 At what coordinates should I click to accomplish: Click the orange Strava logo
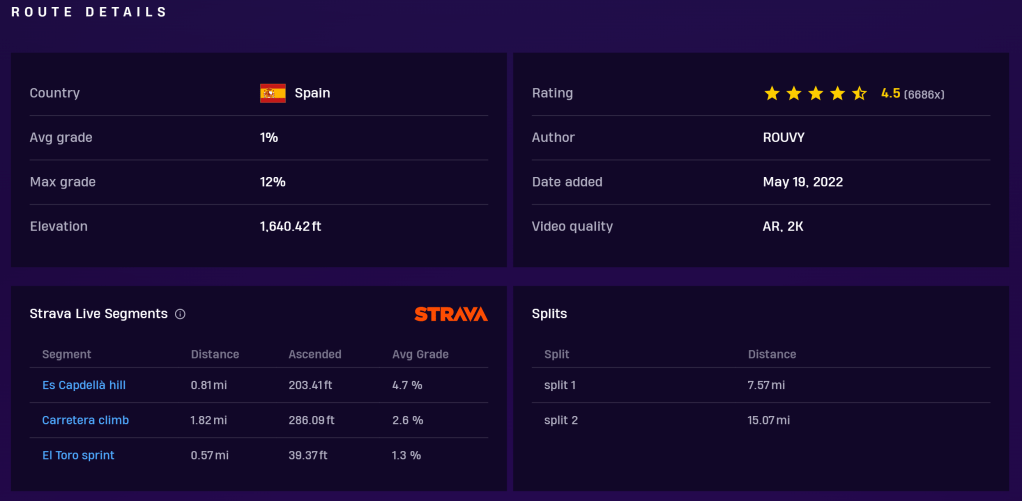pos(451,314)
